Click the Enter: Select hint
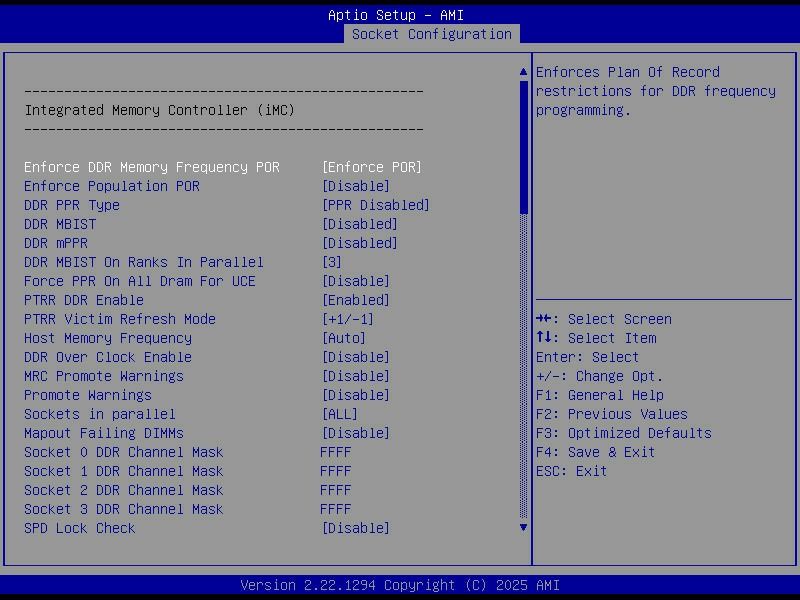Viewport: 800px width, 600px height. point(587,357)
